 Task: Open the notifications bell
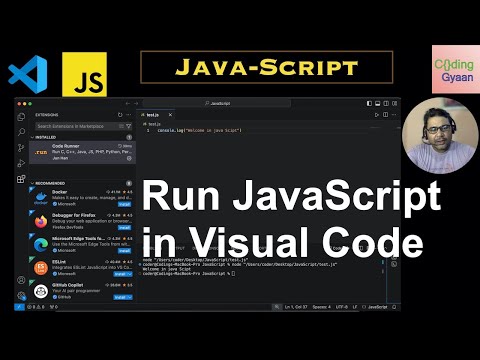(394, 307)
